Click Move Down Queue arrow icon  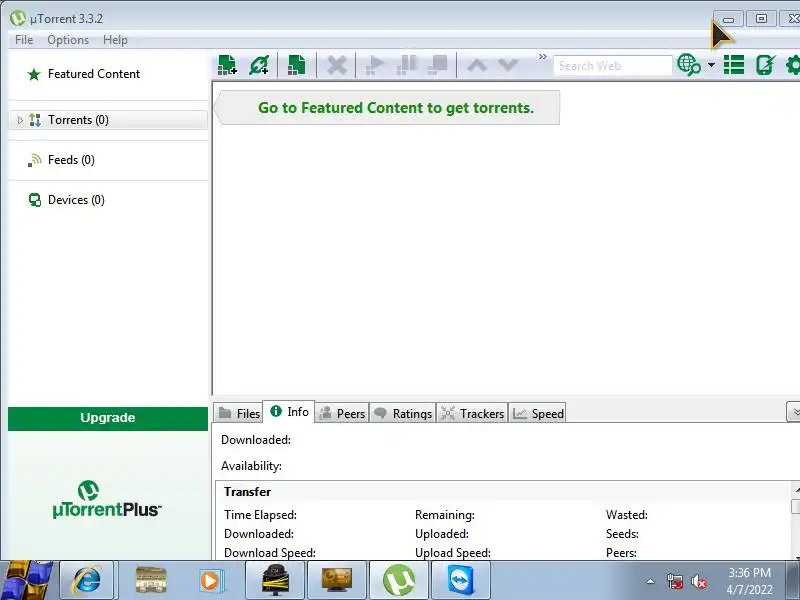[x=508, y=65]
